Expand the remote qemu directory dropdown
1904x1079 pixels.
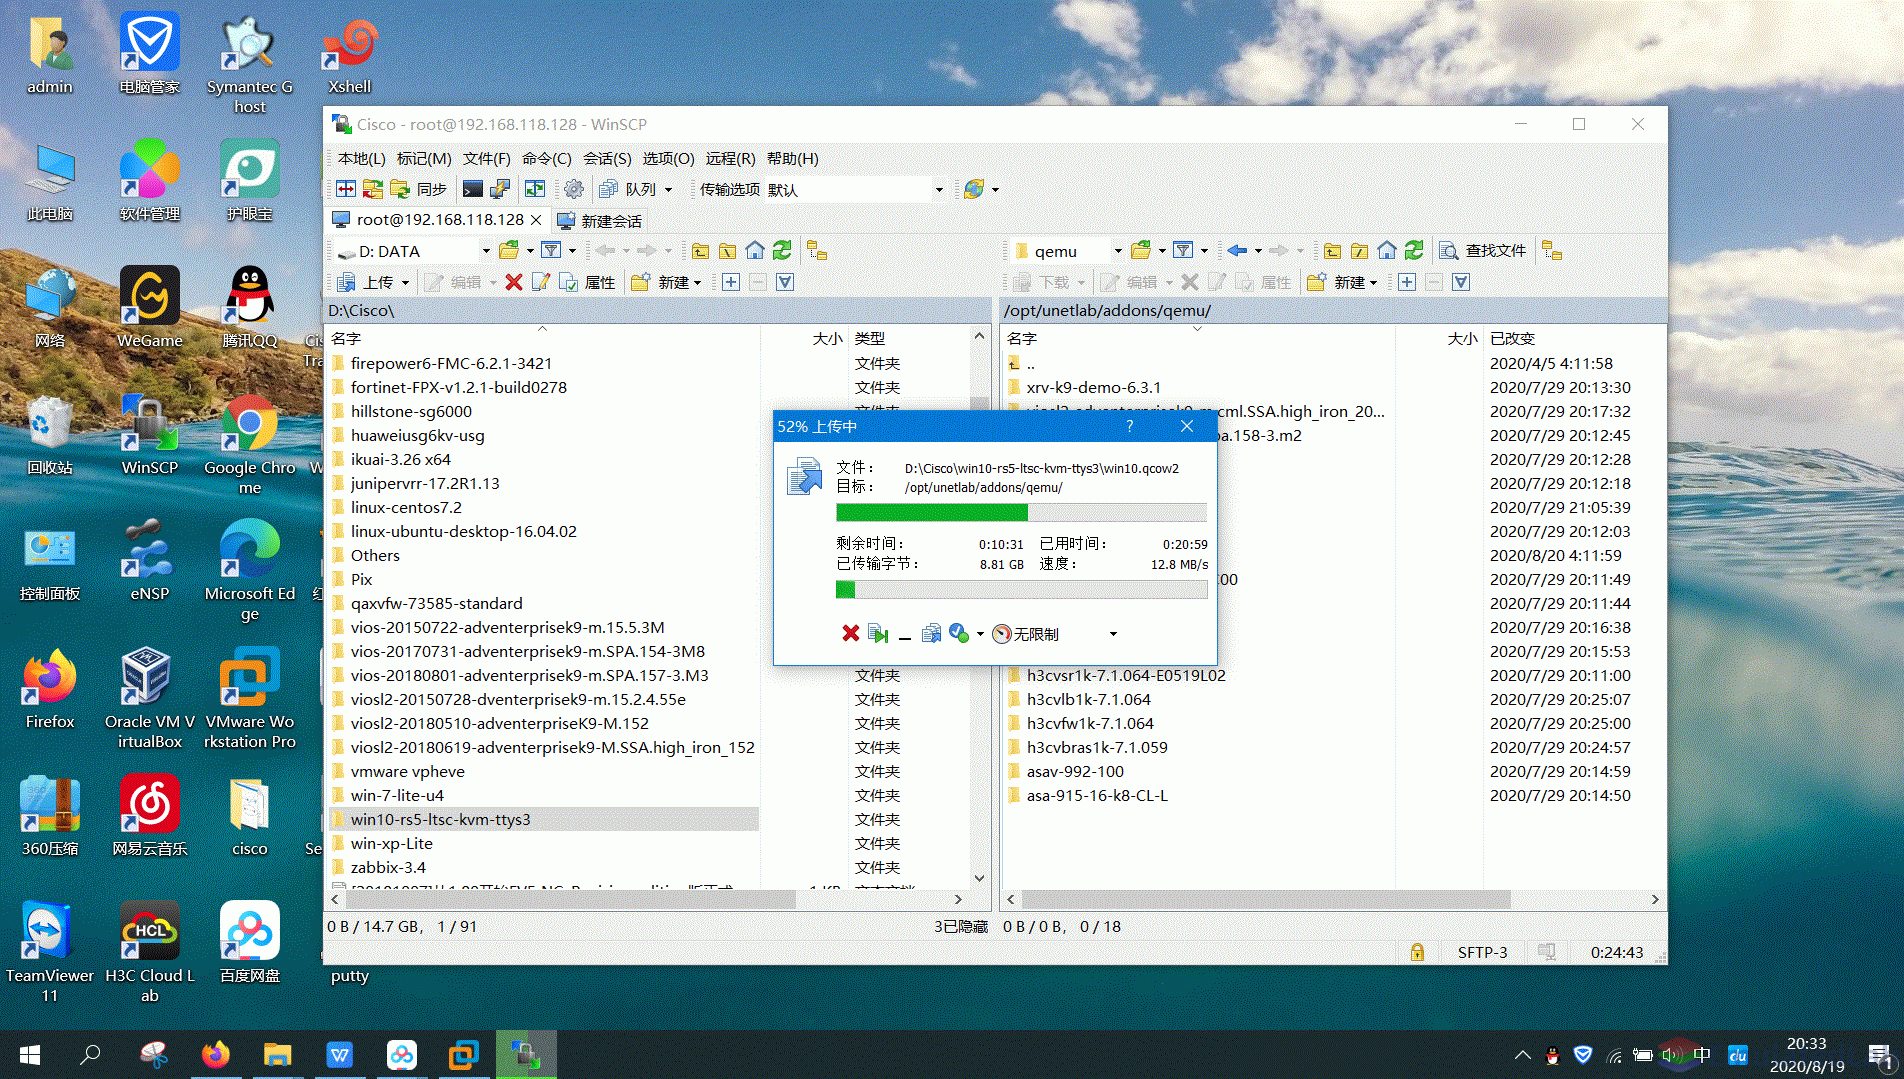pyautogui.click(x=1118, y=251)
